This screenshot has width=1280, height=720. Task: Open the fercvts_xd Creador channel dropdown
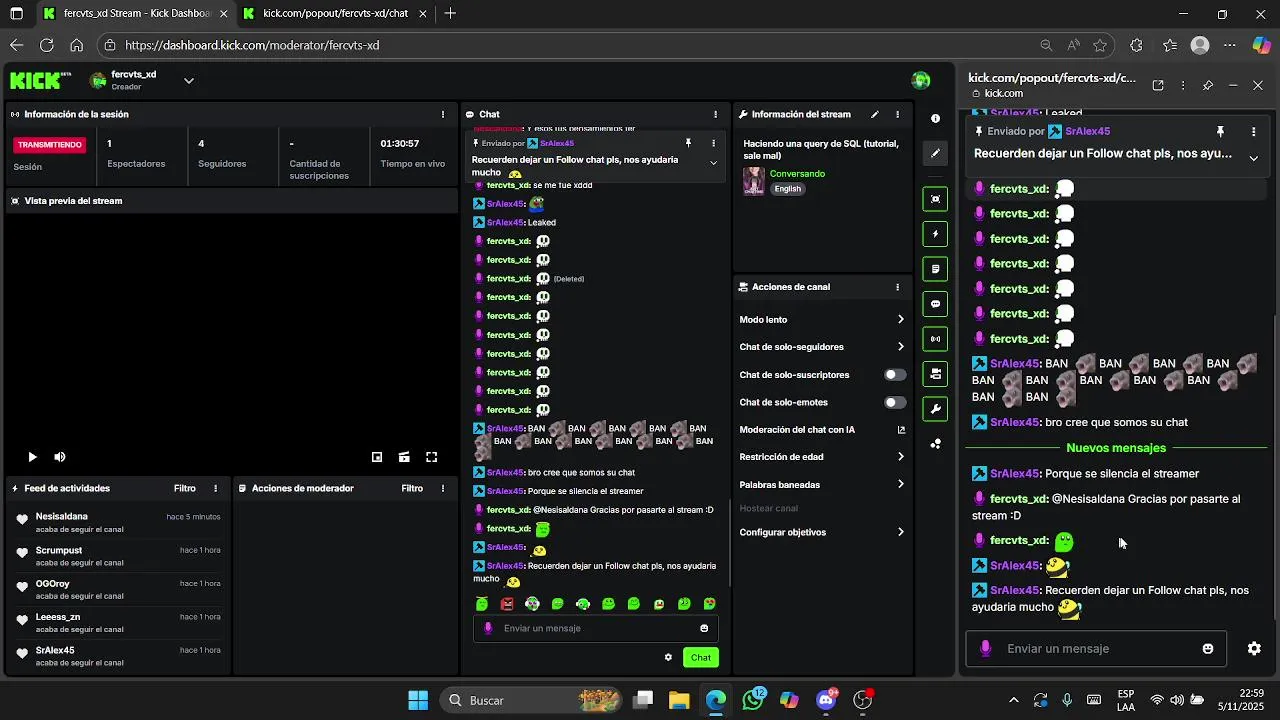click(188, 81)
